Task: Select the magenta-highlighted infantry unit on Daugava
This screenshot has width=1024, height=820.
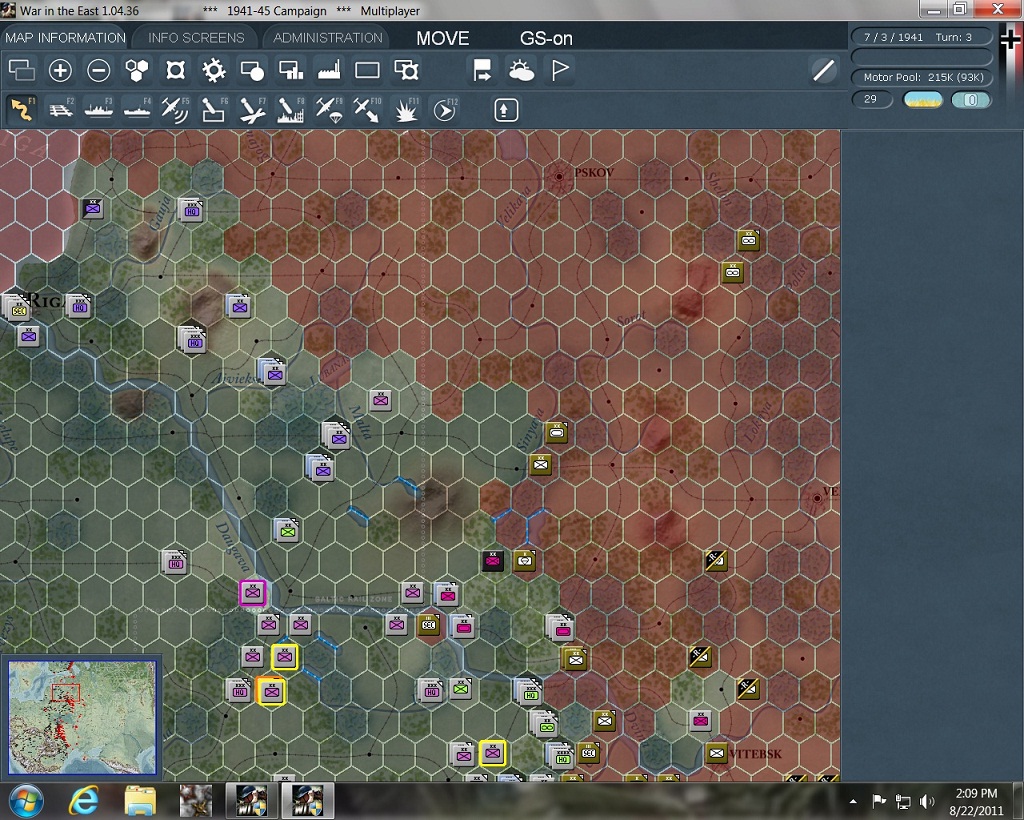Action: tap(253, 593)
